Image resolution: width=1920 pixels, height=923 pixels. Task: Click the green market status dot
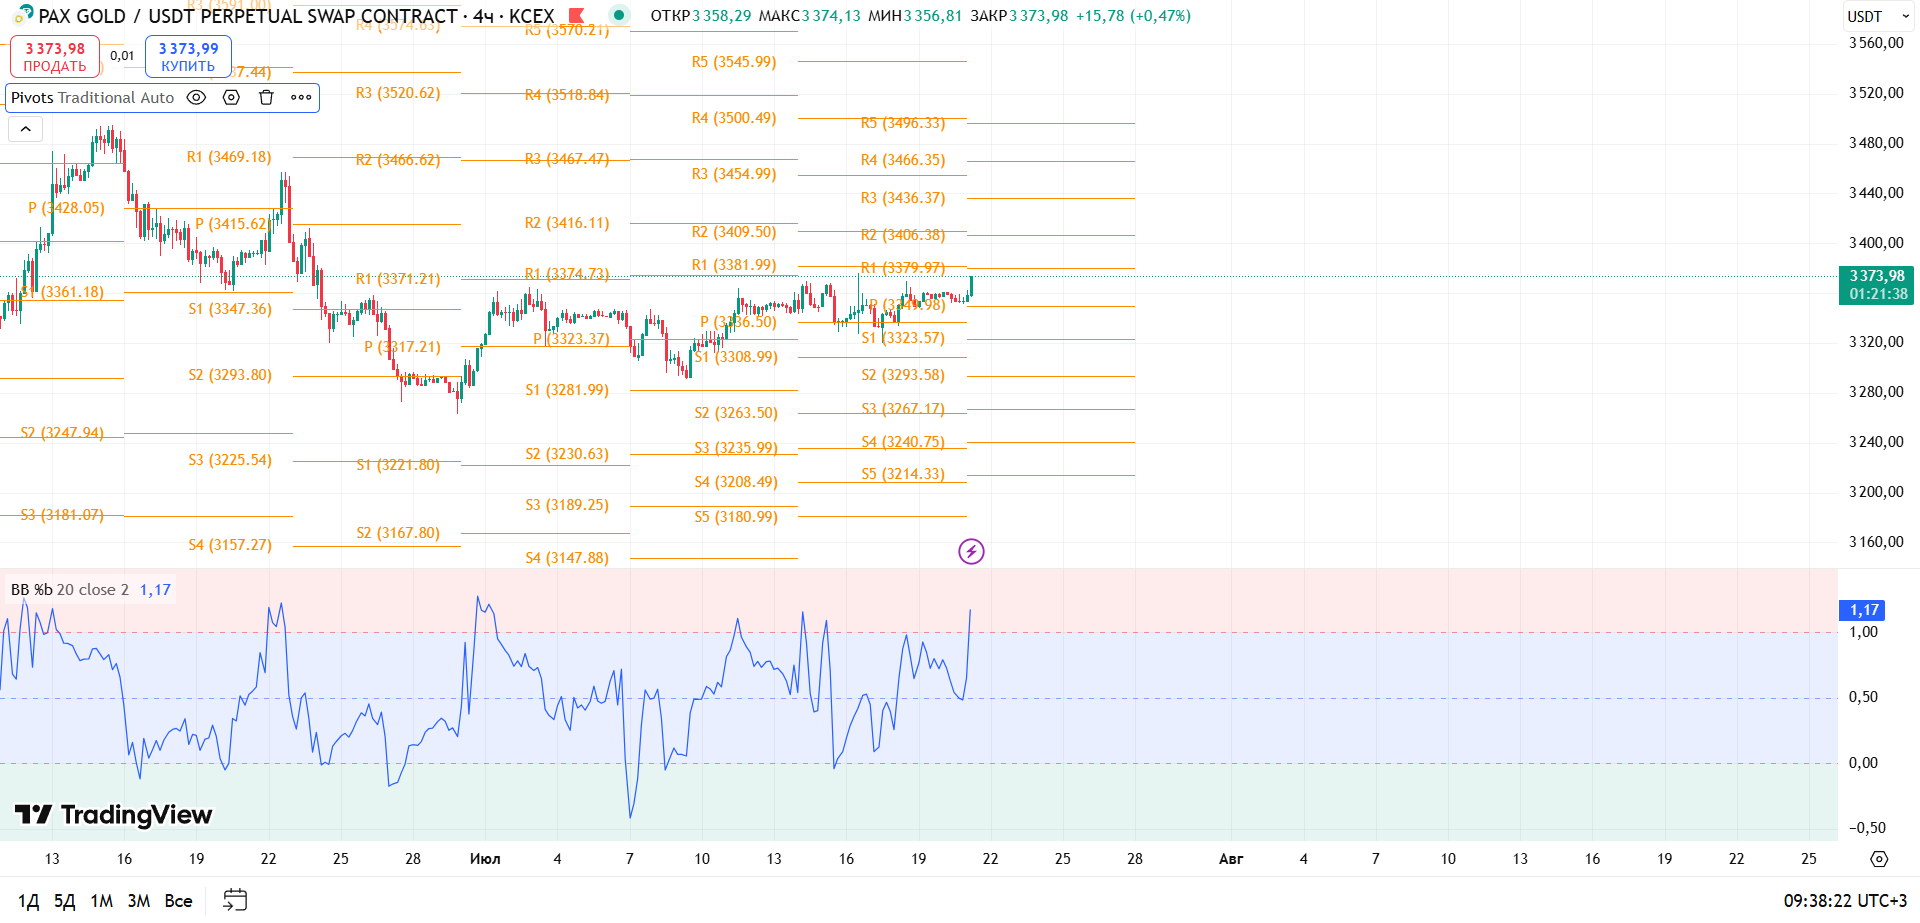619,15
